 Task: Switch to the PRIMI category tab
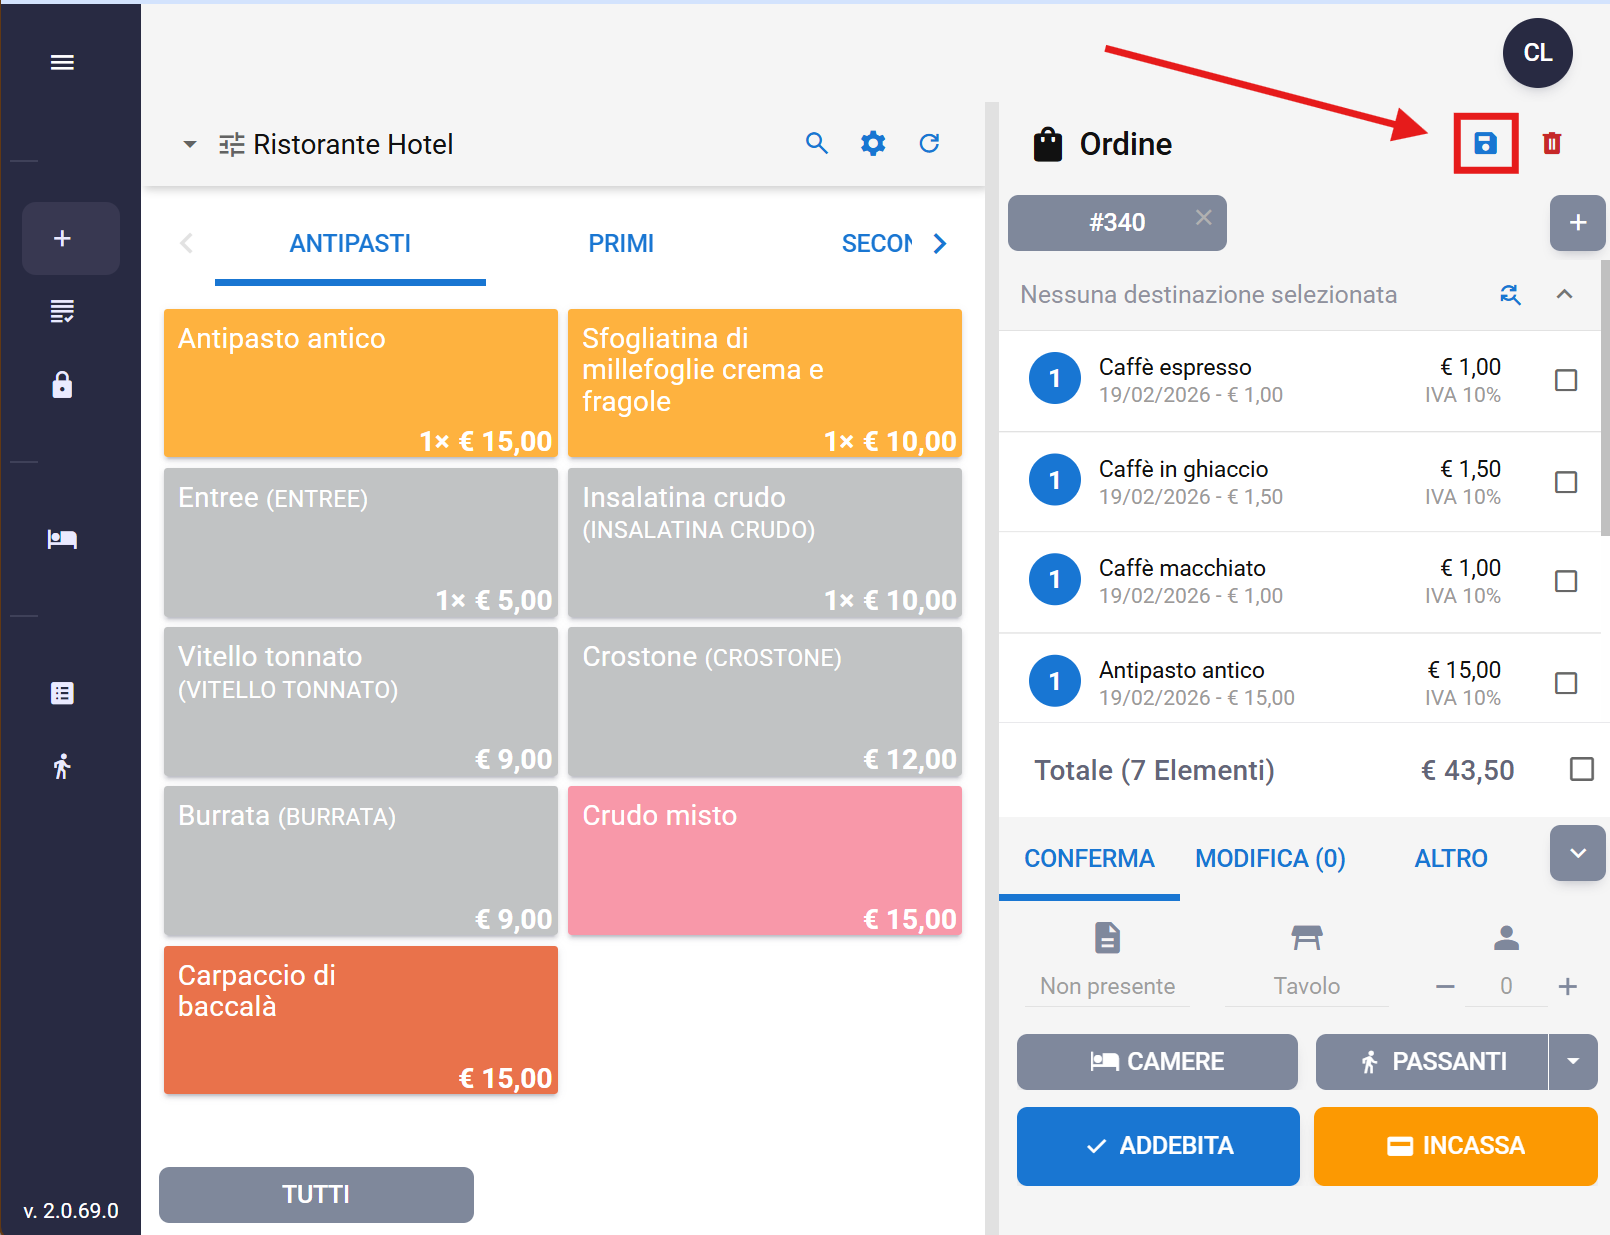pyautogui.click(x=620, y=244)
